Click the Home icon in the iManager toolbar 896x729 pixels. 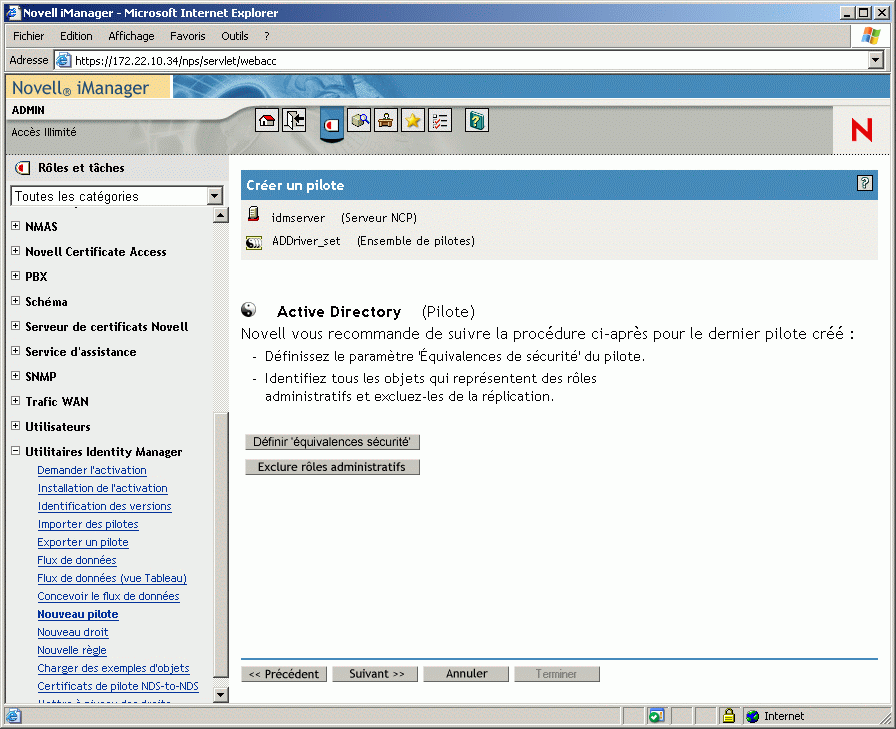point(267,120)
